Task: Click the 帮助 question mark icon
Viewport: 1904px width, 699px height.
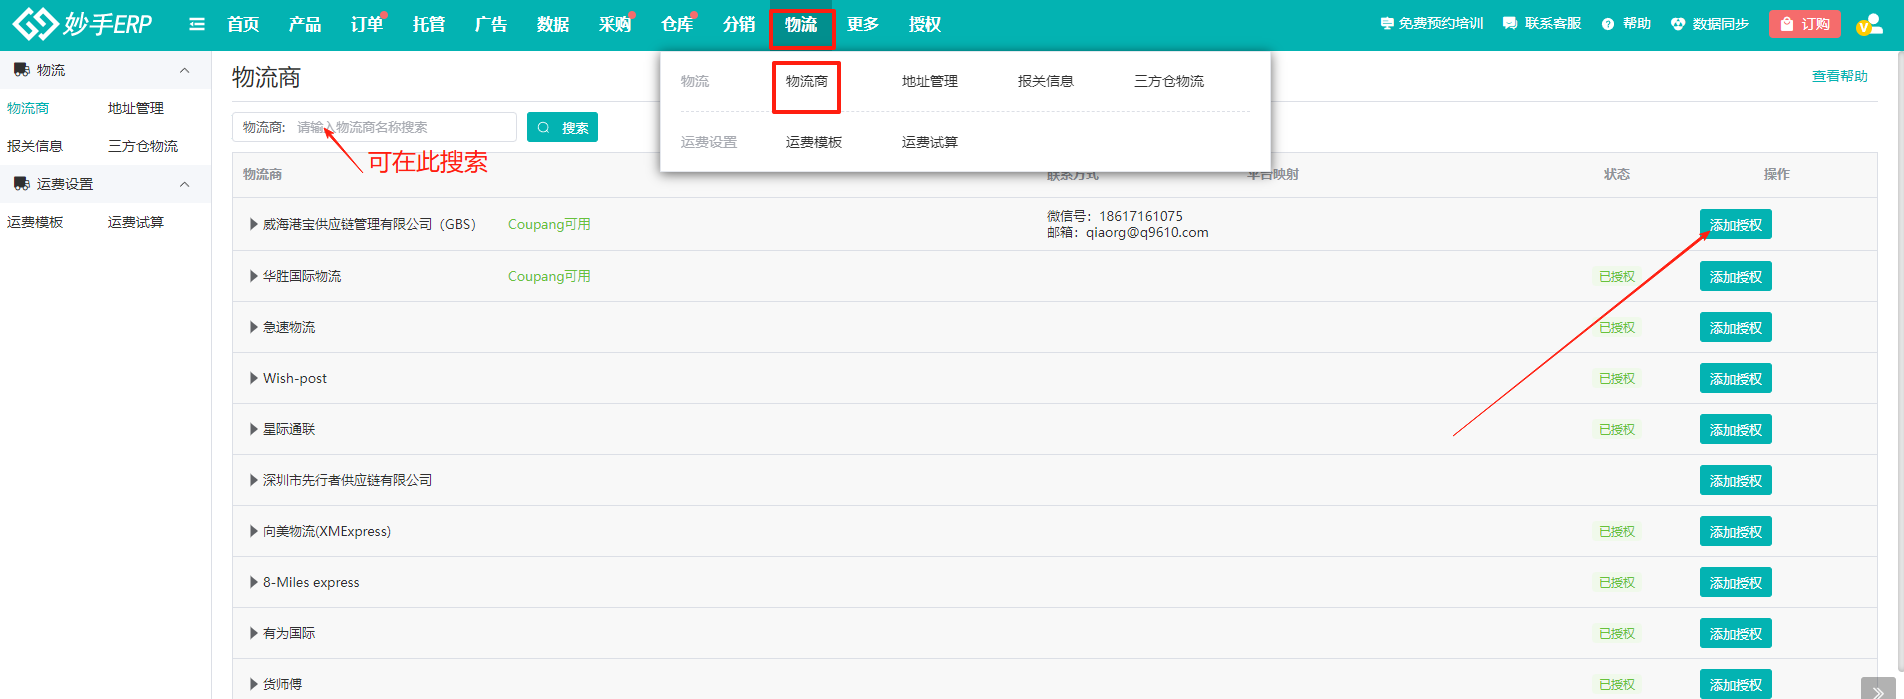Action: pyautogui.click(x=1608, y=24)
